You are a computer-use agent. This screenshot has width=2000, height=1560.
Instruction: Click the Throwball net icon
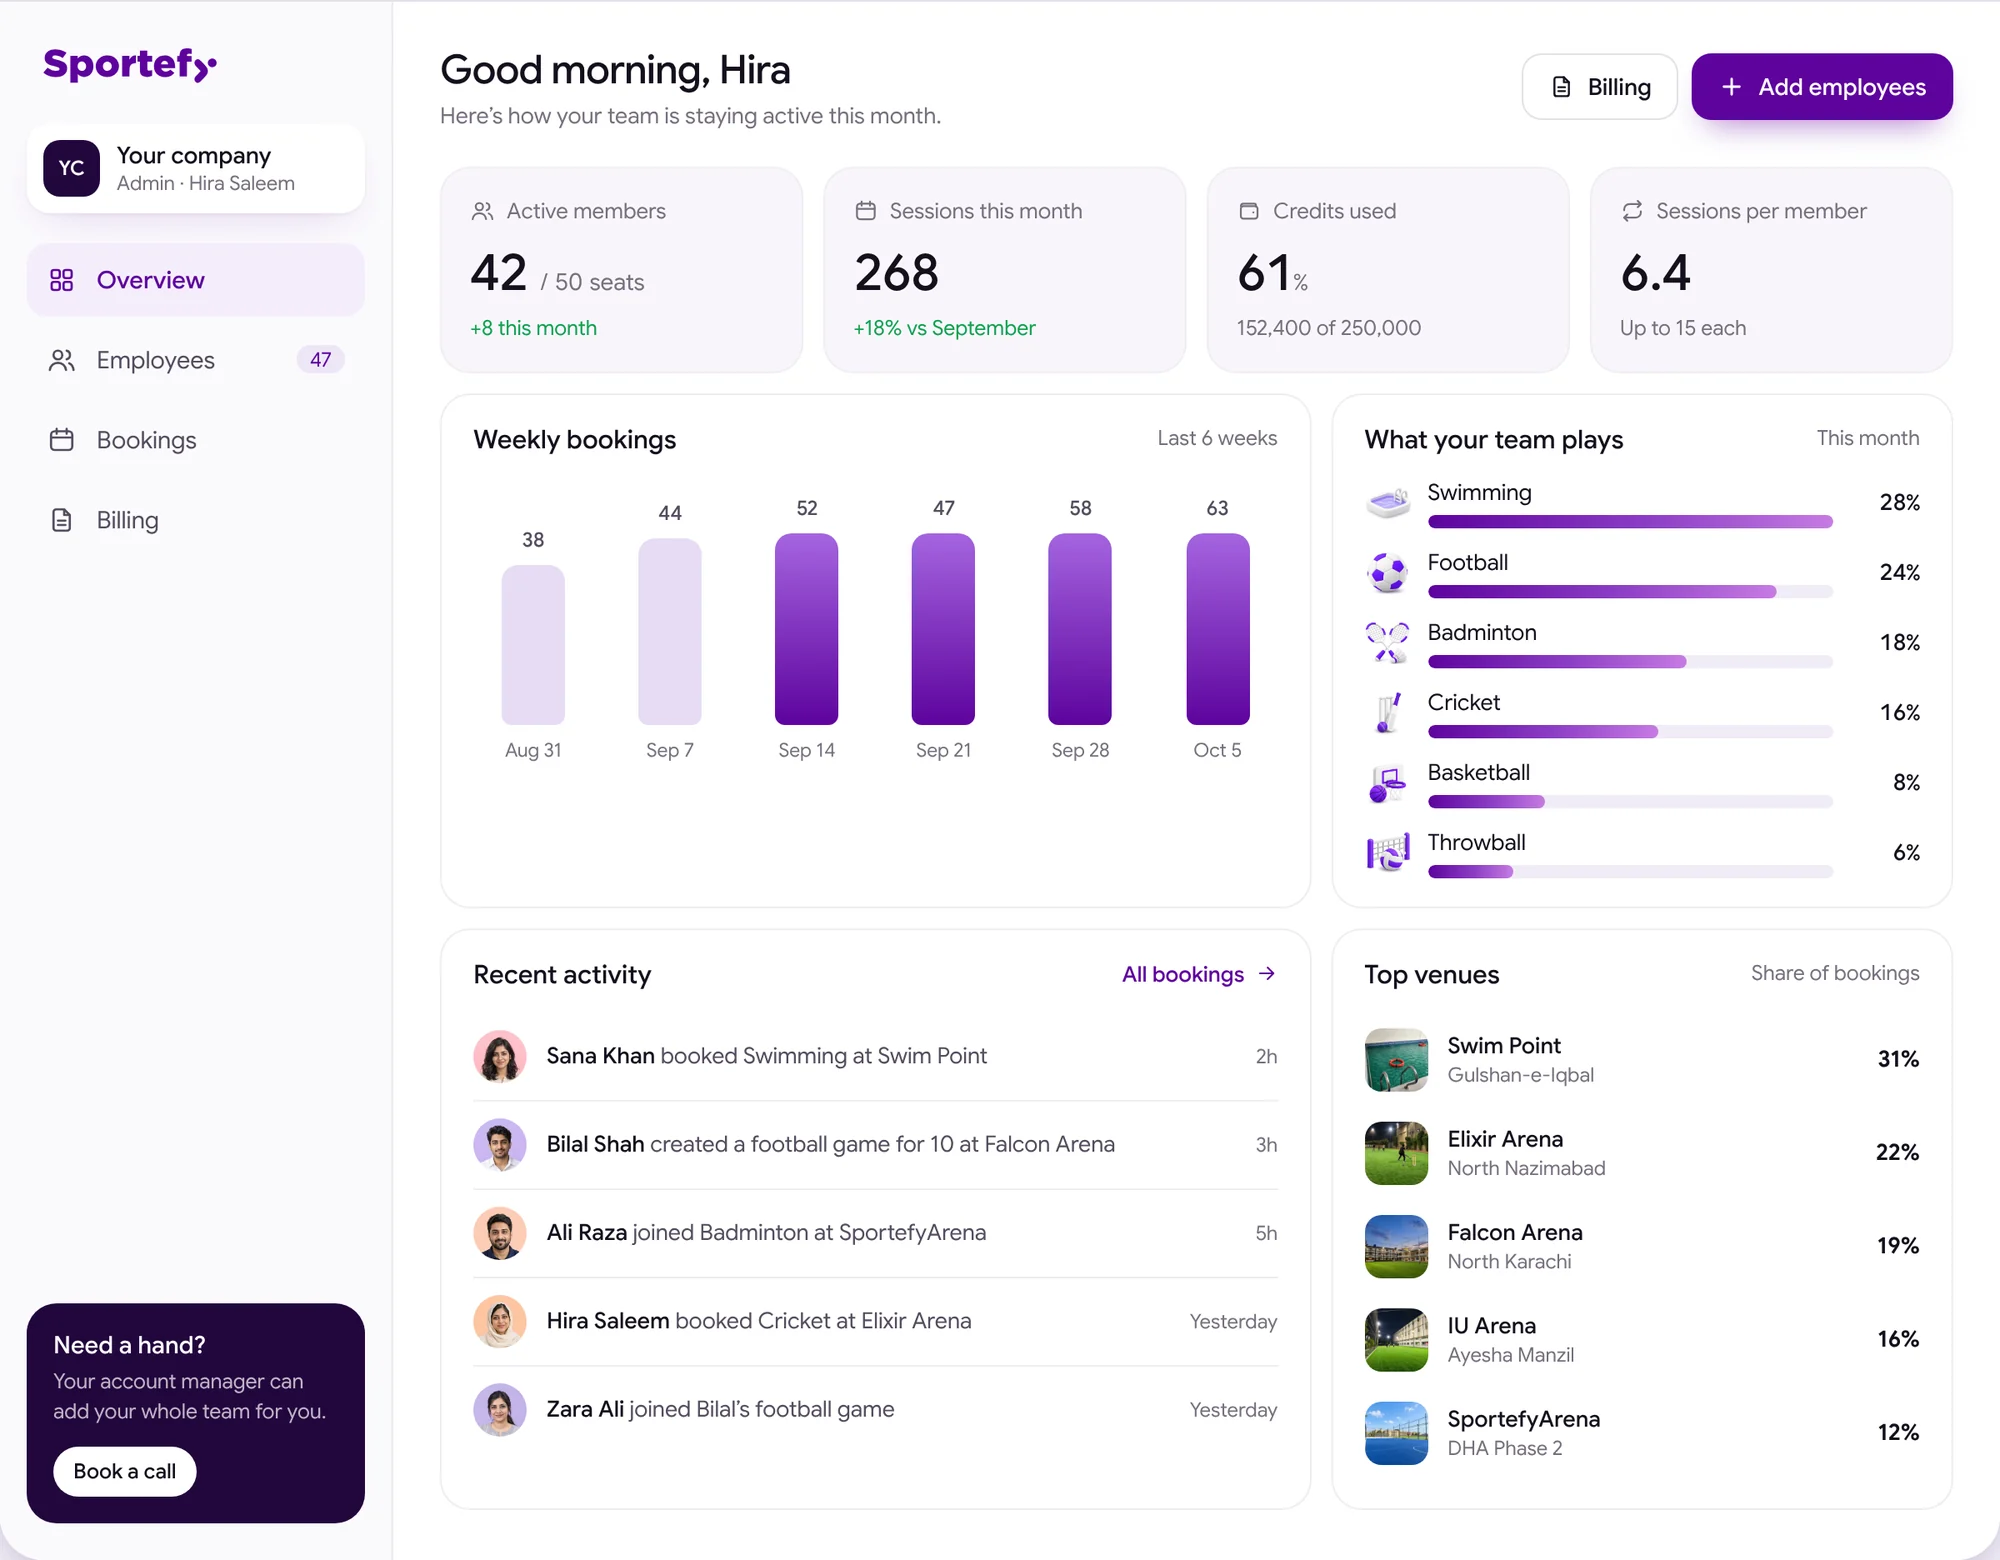(1388, 852)
